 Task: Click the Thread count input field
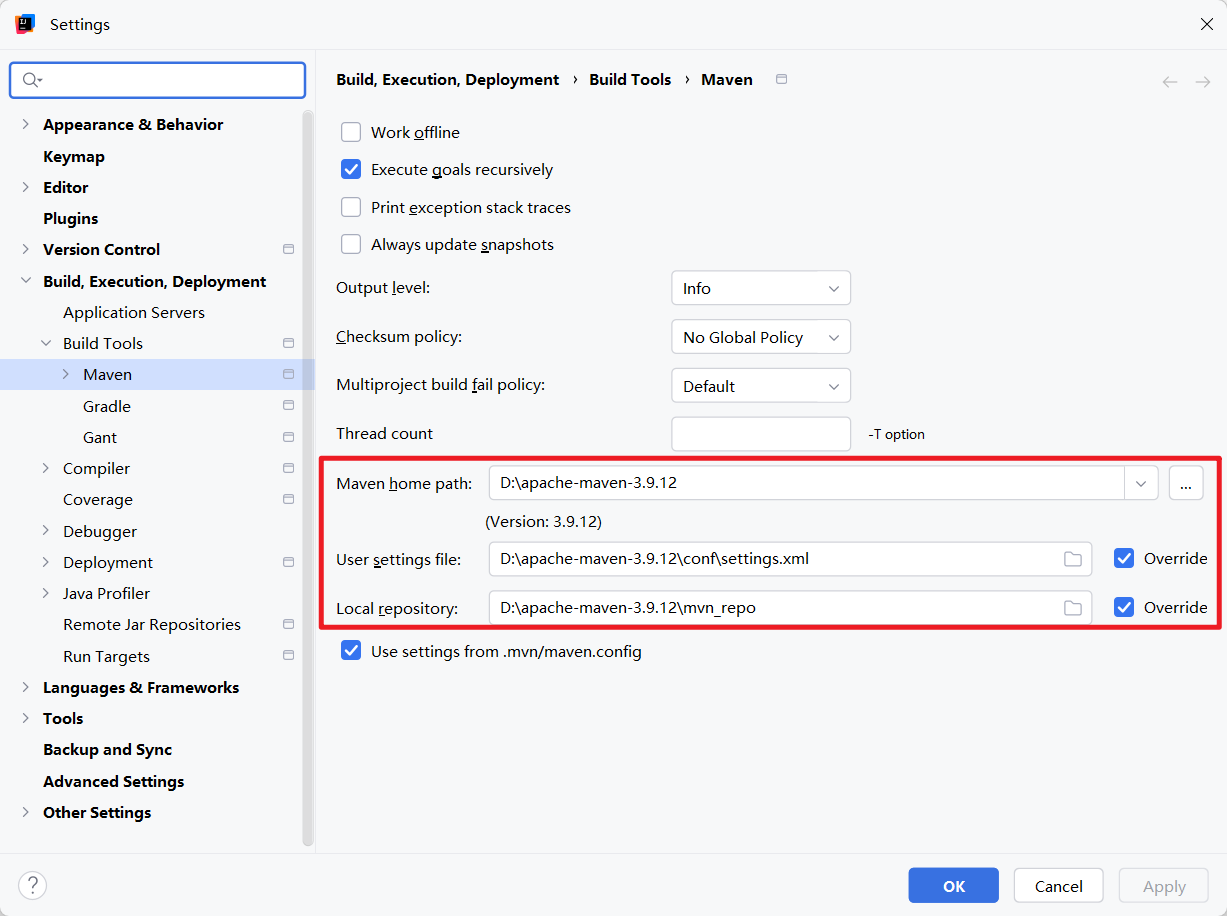pyautogui.click(x=761, y=434)
